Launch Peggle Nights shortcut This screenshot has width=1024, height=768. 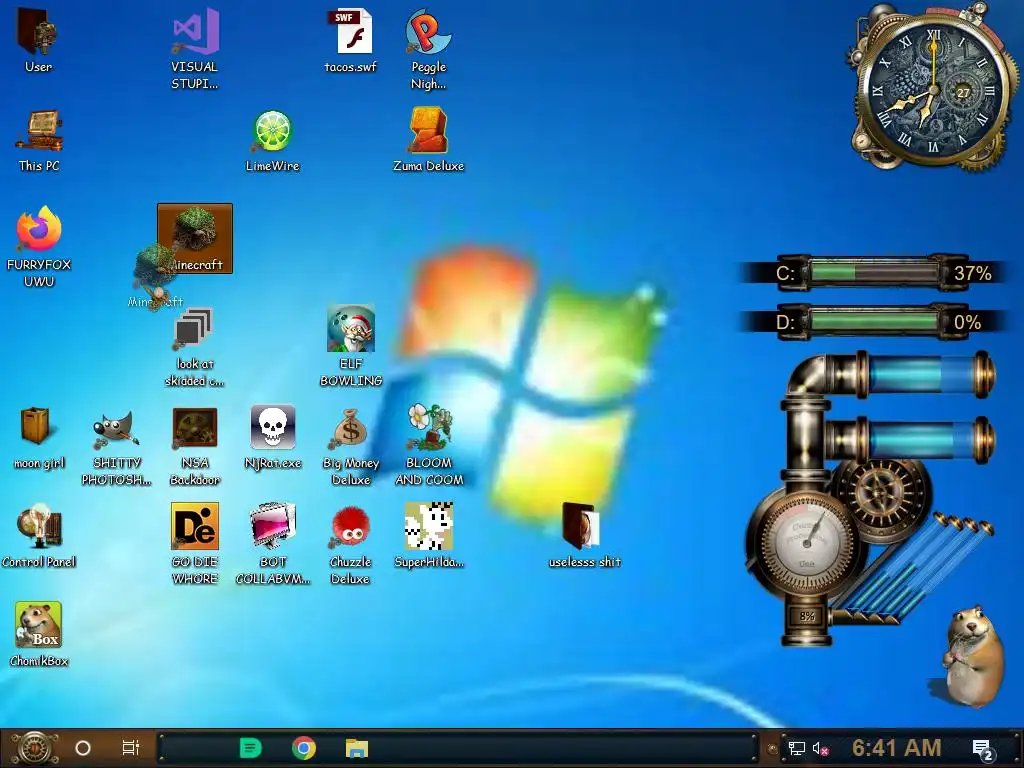point(428,49)
